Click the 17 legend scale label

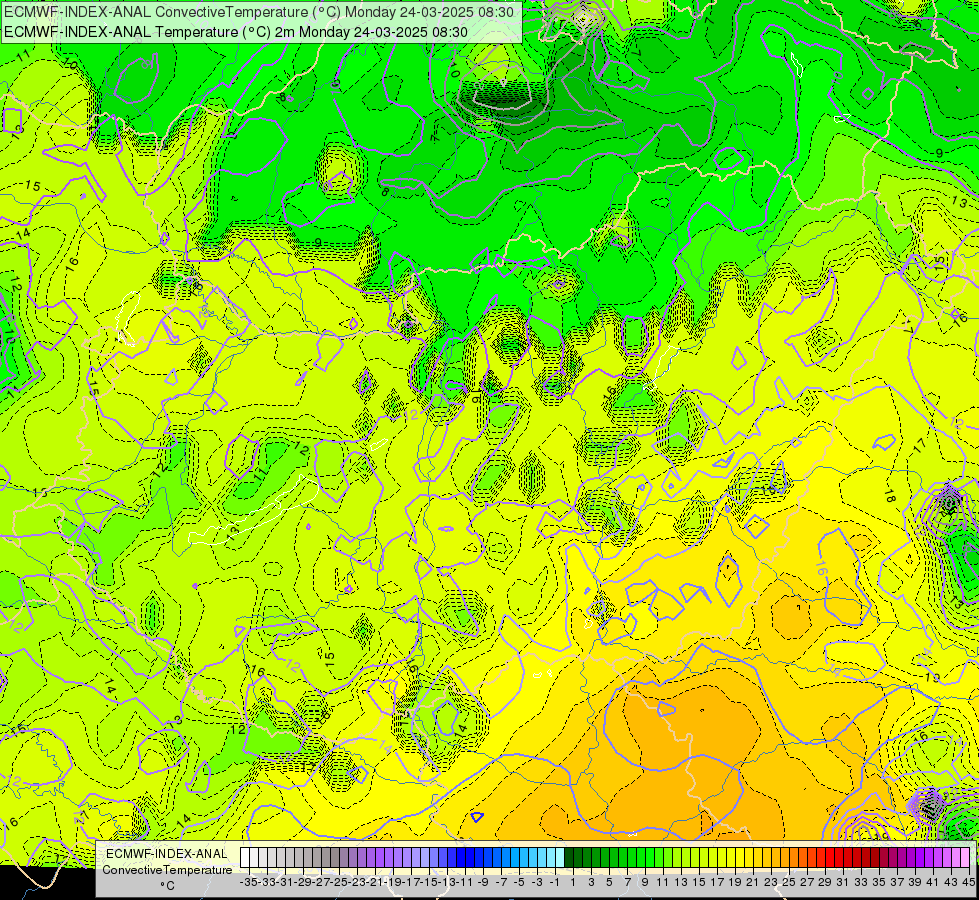(717, 883)
